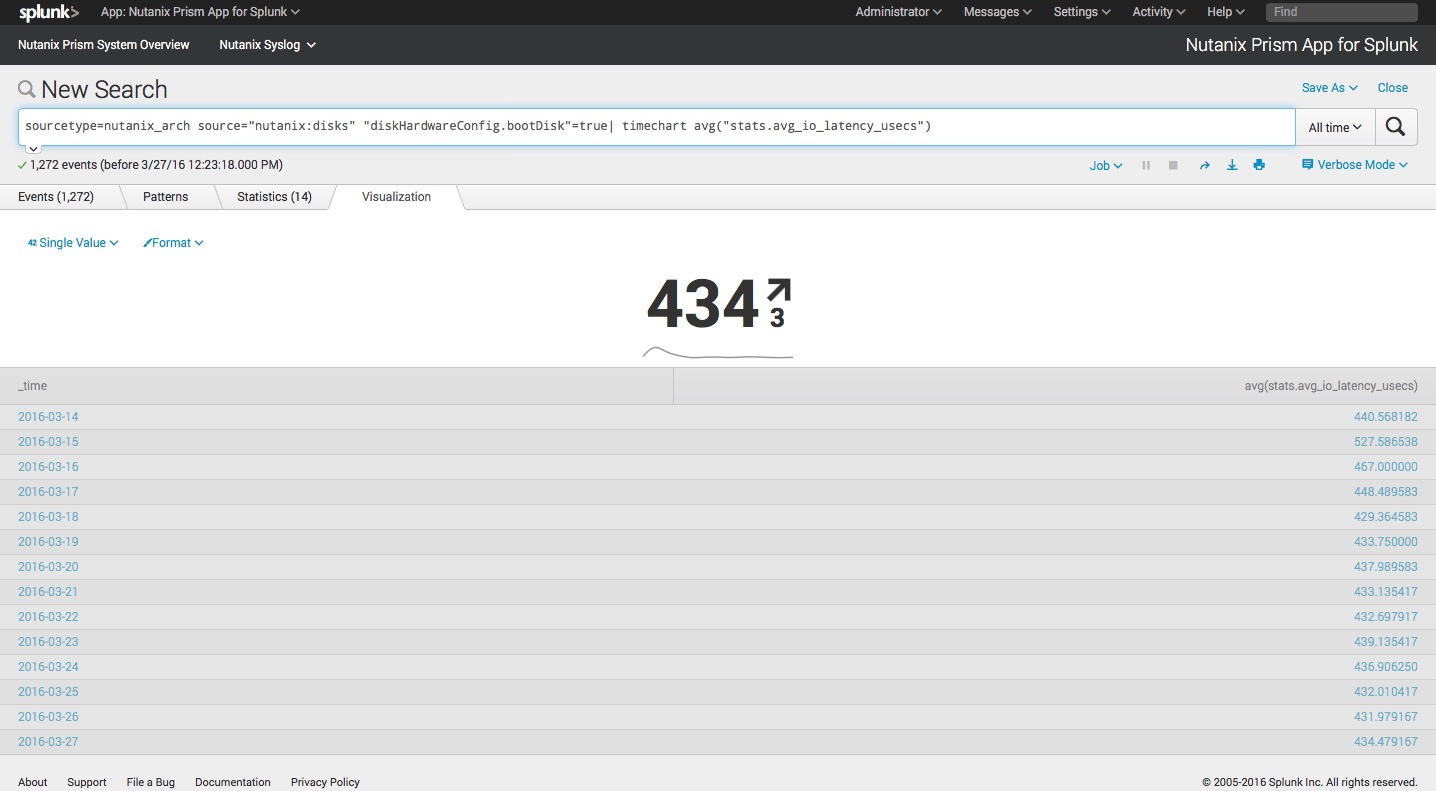Sort by avg(stats.avg_io_latency_usecs) column header

tap(1055, 386)
